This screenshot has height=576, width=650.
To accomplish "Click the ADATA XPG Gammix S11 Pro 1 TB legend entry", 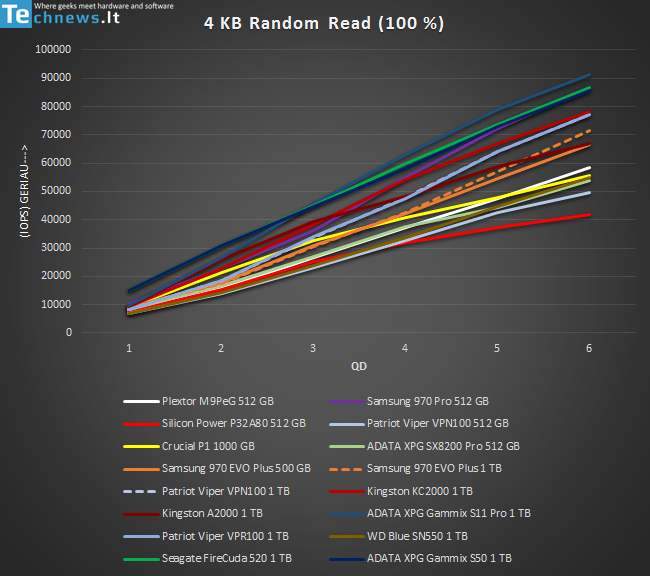I will [430, 513].
